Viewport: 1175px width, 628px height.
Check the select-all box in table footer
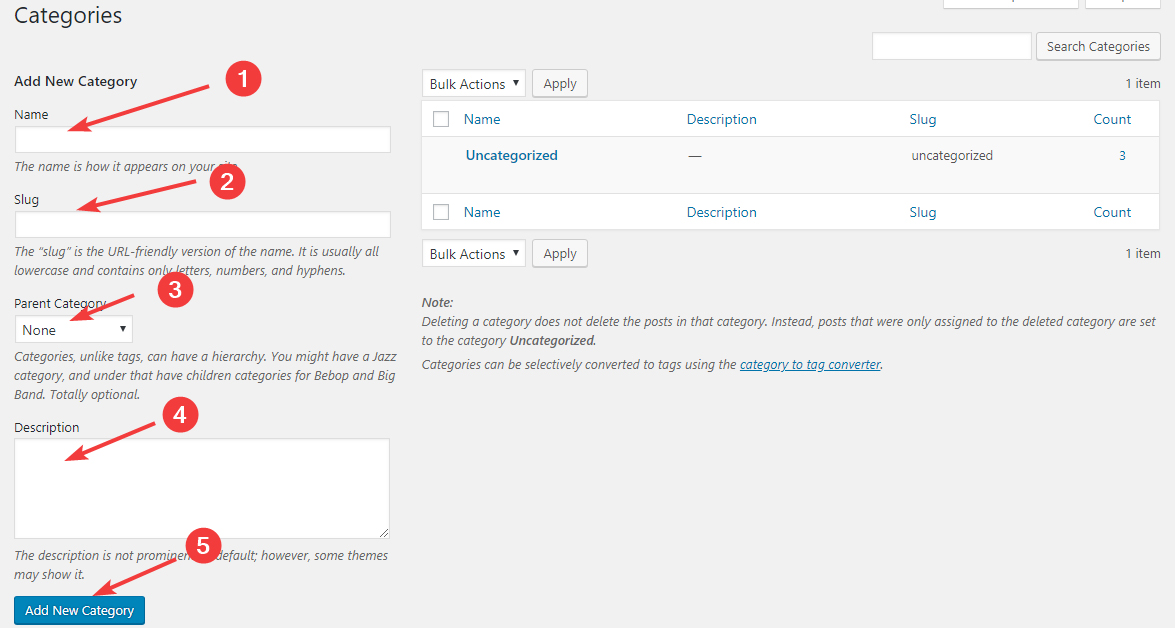click(x=441, y=212)
